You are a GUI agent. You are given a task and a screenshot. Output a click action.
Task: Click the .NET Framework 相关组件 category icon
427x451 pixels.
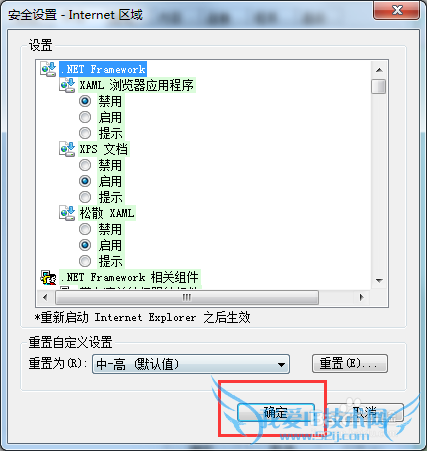click(48, 277)
